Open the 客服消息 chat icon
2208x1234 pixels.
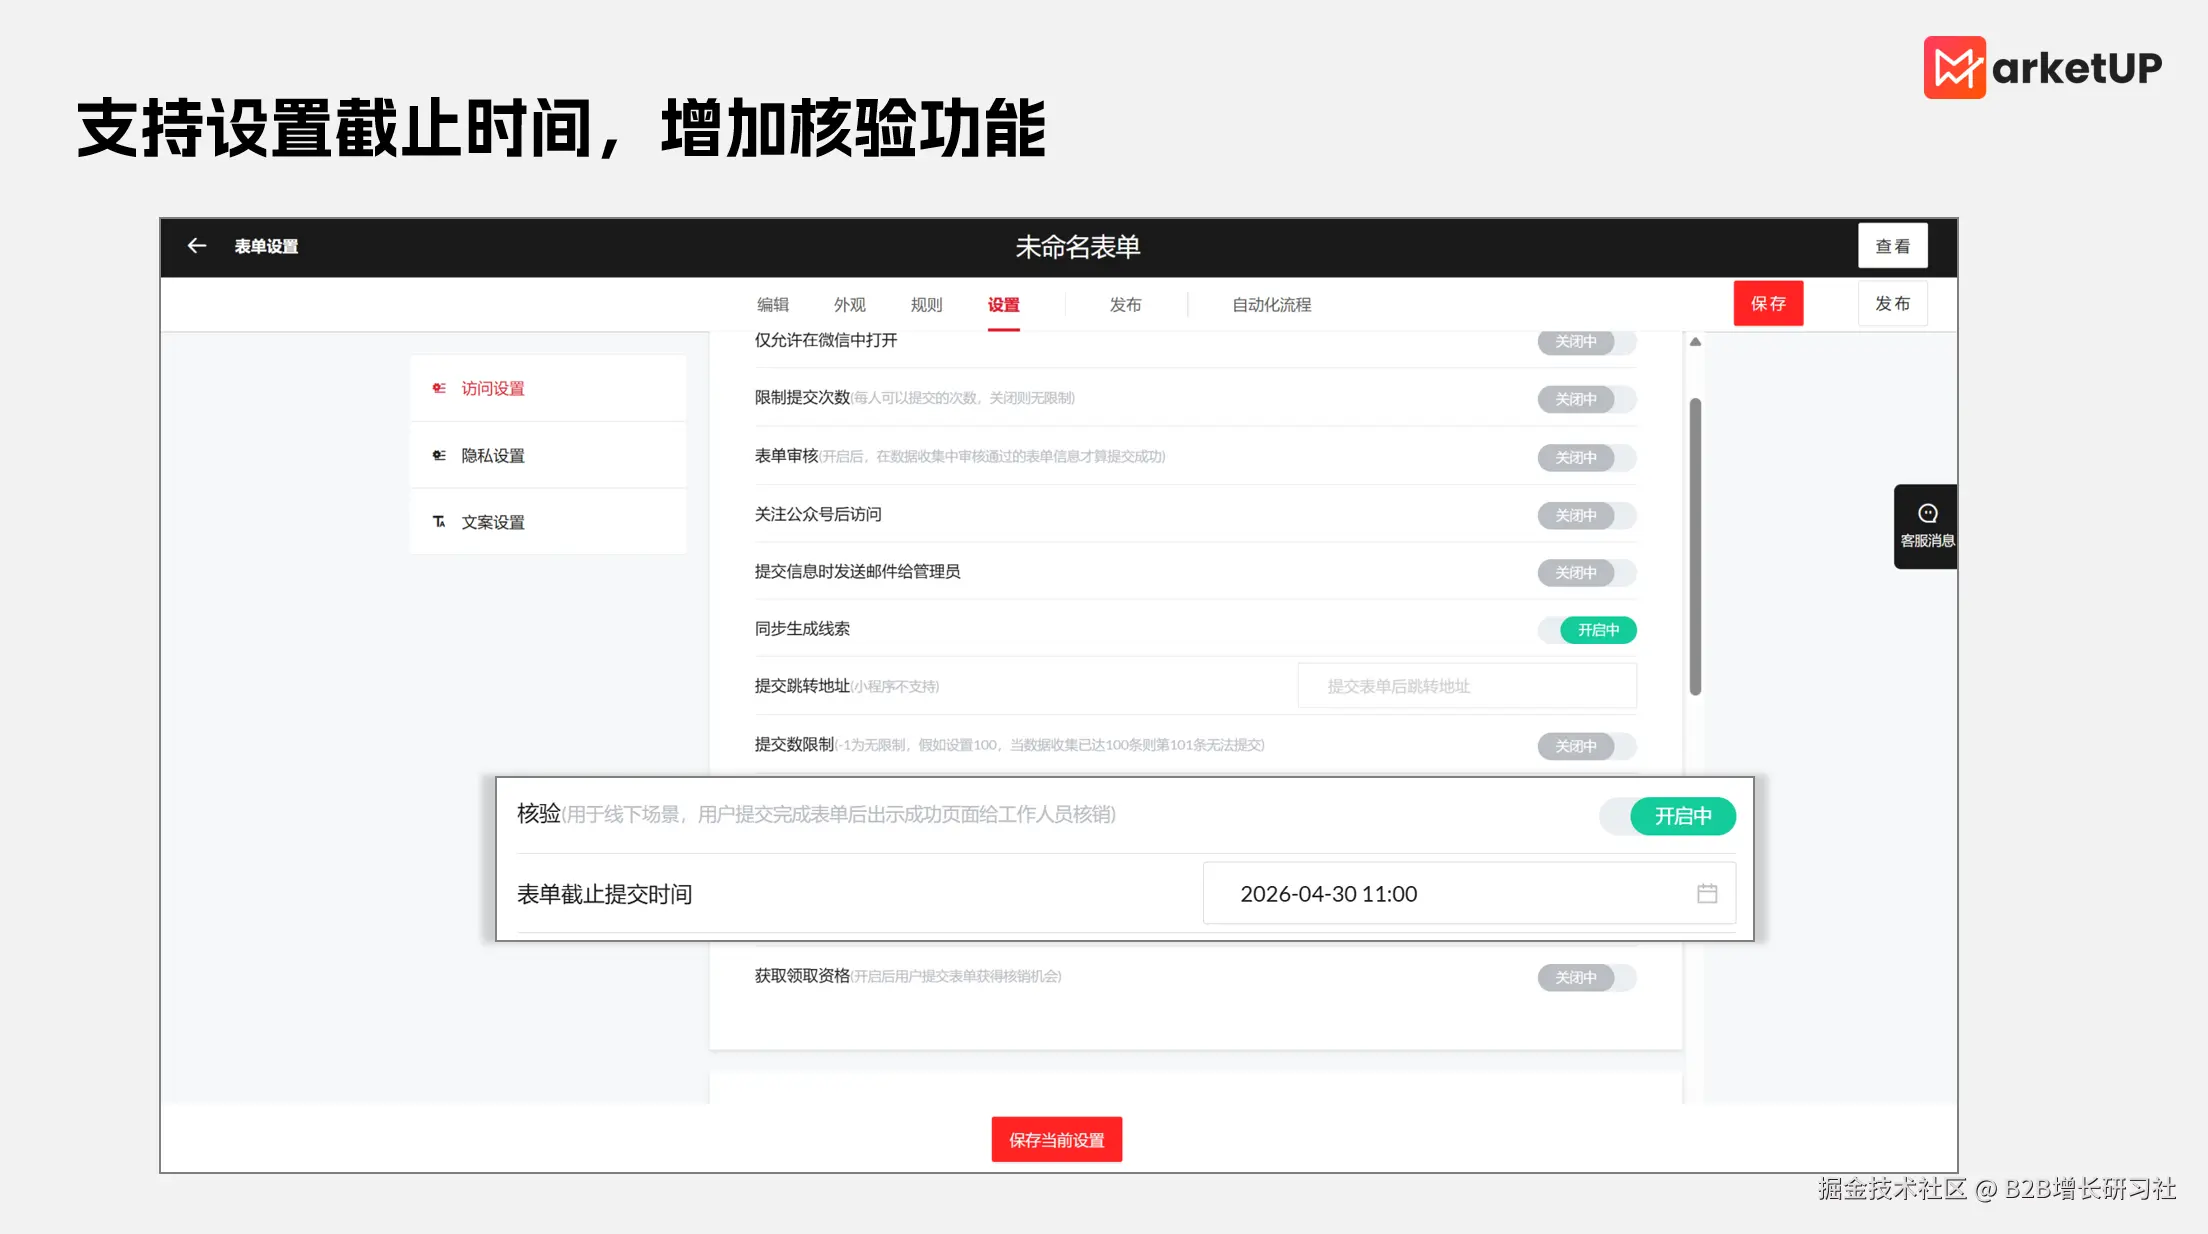pos(1927,514)
